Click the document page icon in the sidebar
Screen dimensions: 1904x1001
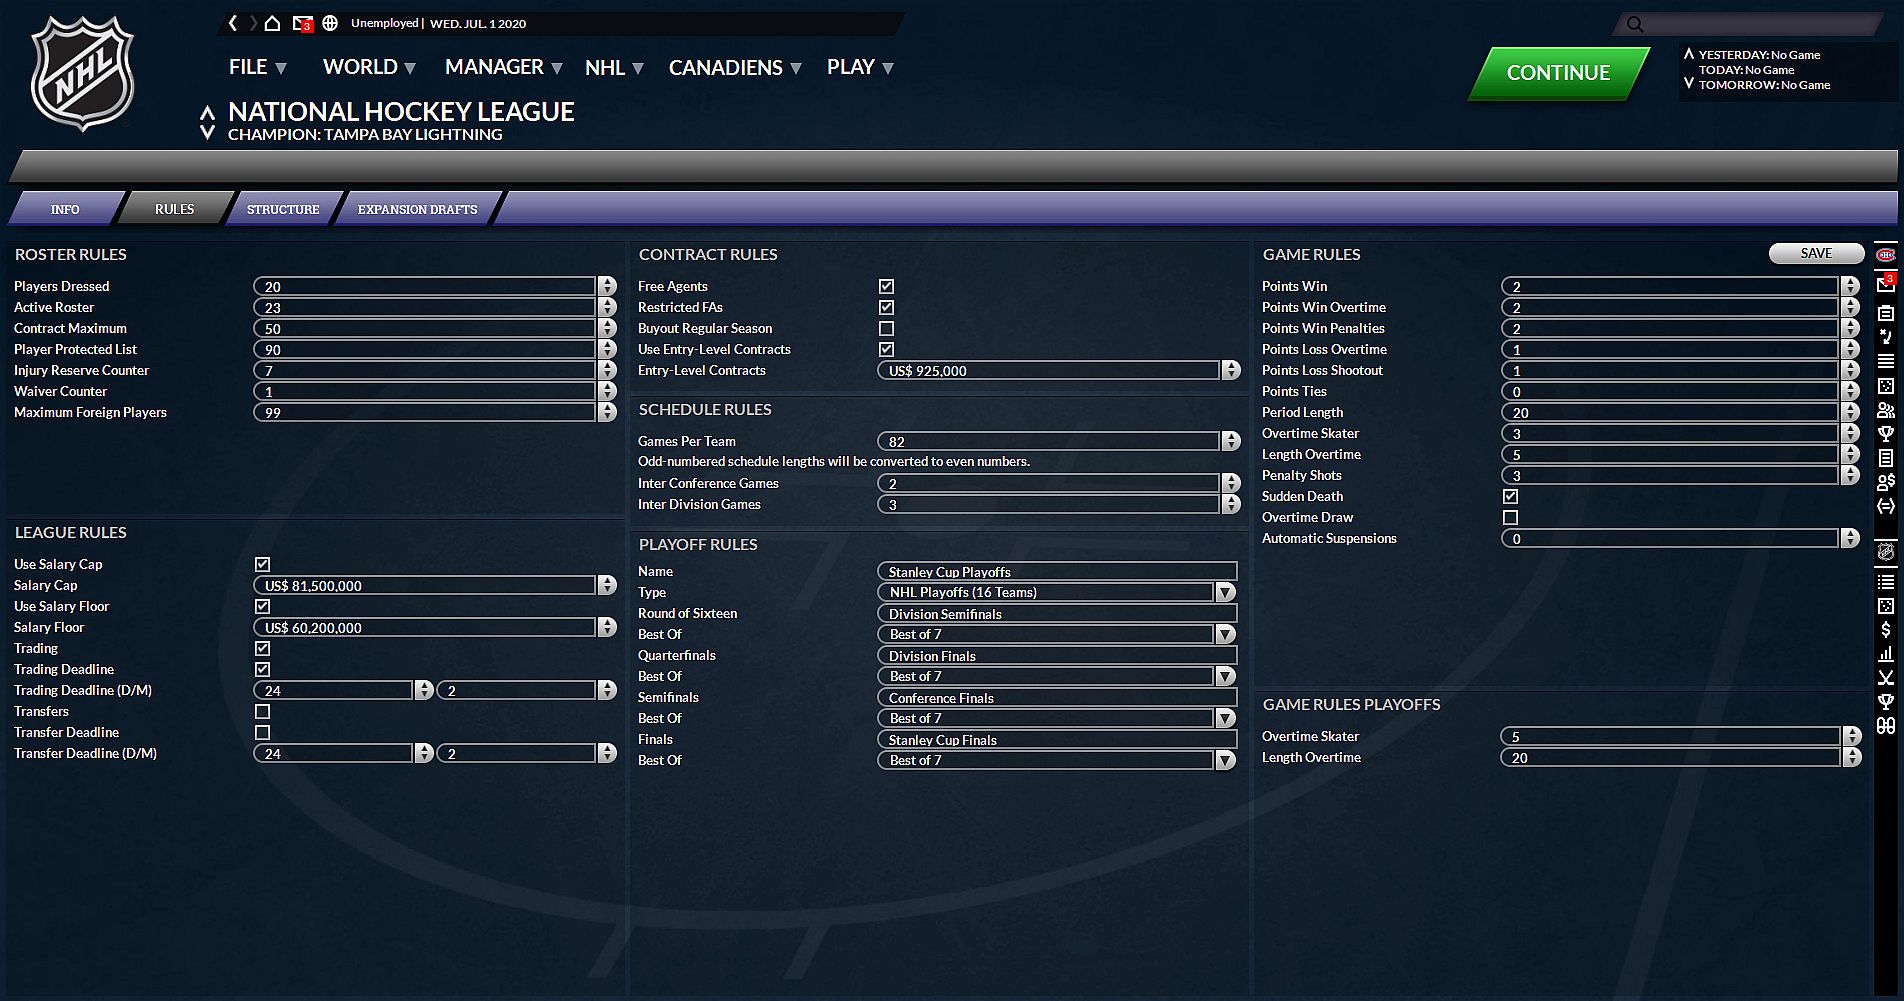(x=1886, y=458)
